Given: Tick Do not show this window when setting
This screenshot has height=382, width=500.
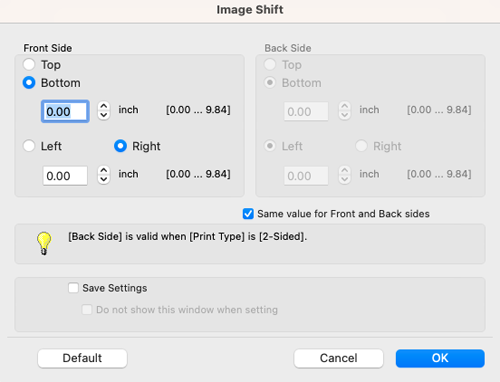Looking at the screenshot, I should point(87,310).
